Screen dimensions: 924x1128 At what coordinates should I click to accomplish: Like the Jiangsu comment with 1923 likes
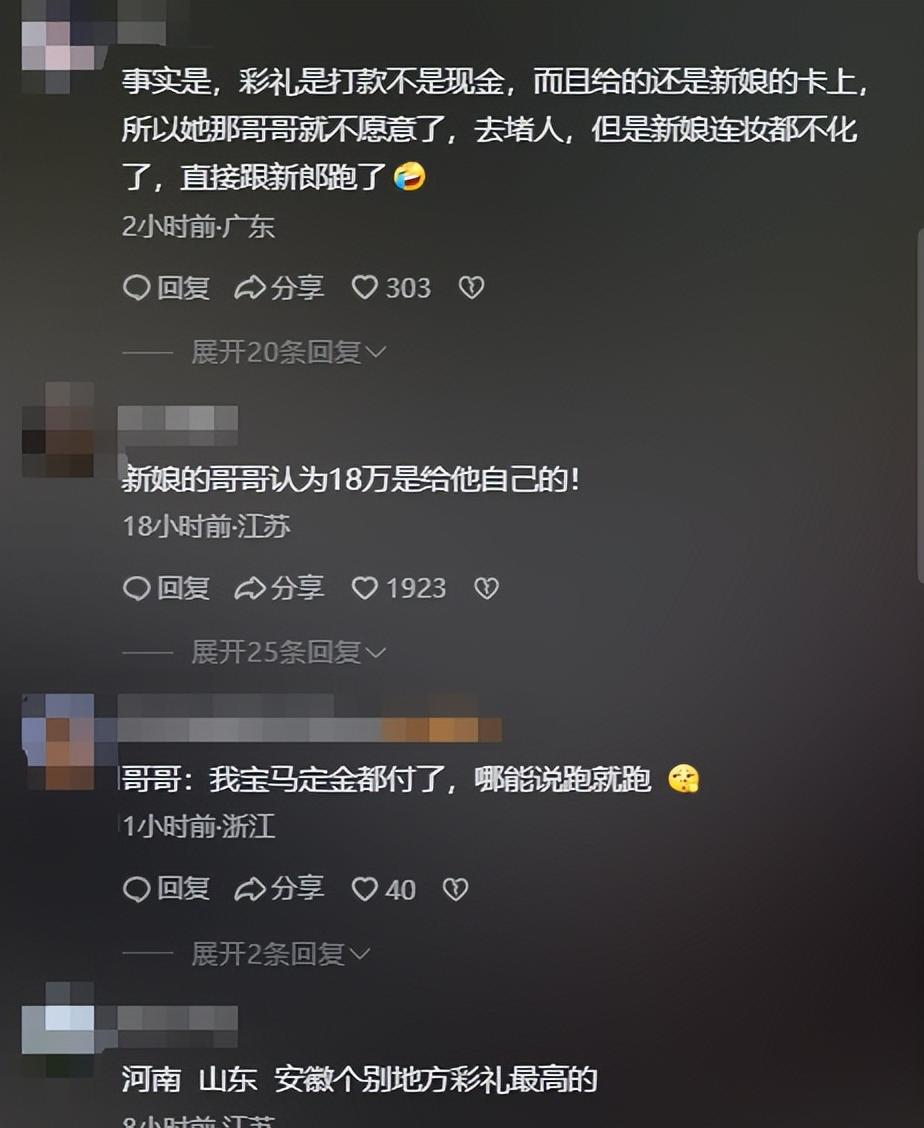399,588
